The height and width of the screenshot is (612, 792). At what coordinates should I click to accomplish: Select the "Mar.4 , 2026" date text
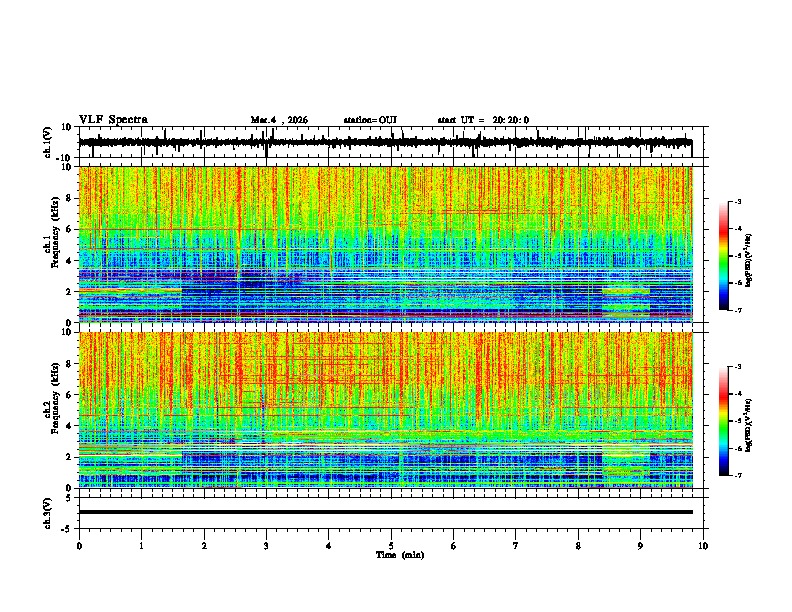(x=279, y=120)
